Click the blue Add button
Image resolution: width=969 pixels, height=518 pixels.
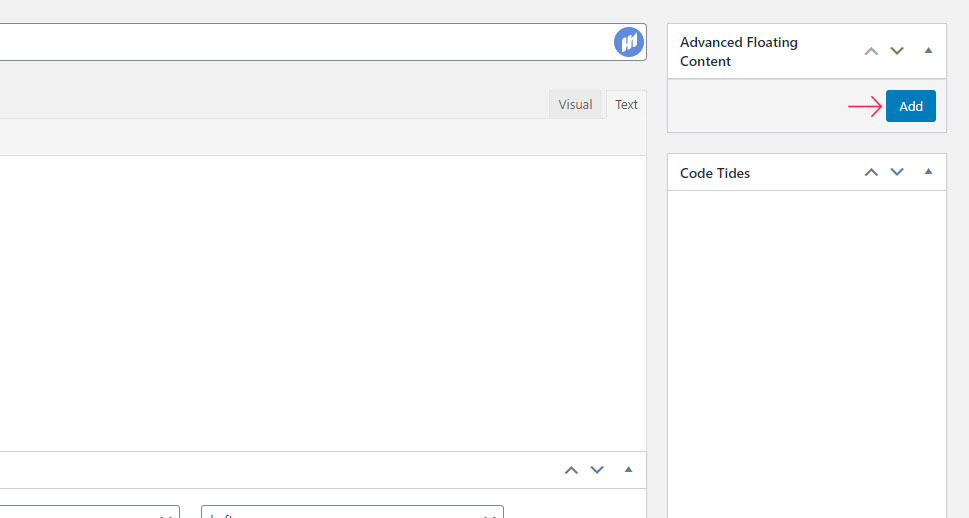[910, 106]
